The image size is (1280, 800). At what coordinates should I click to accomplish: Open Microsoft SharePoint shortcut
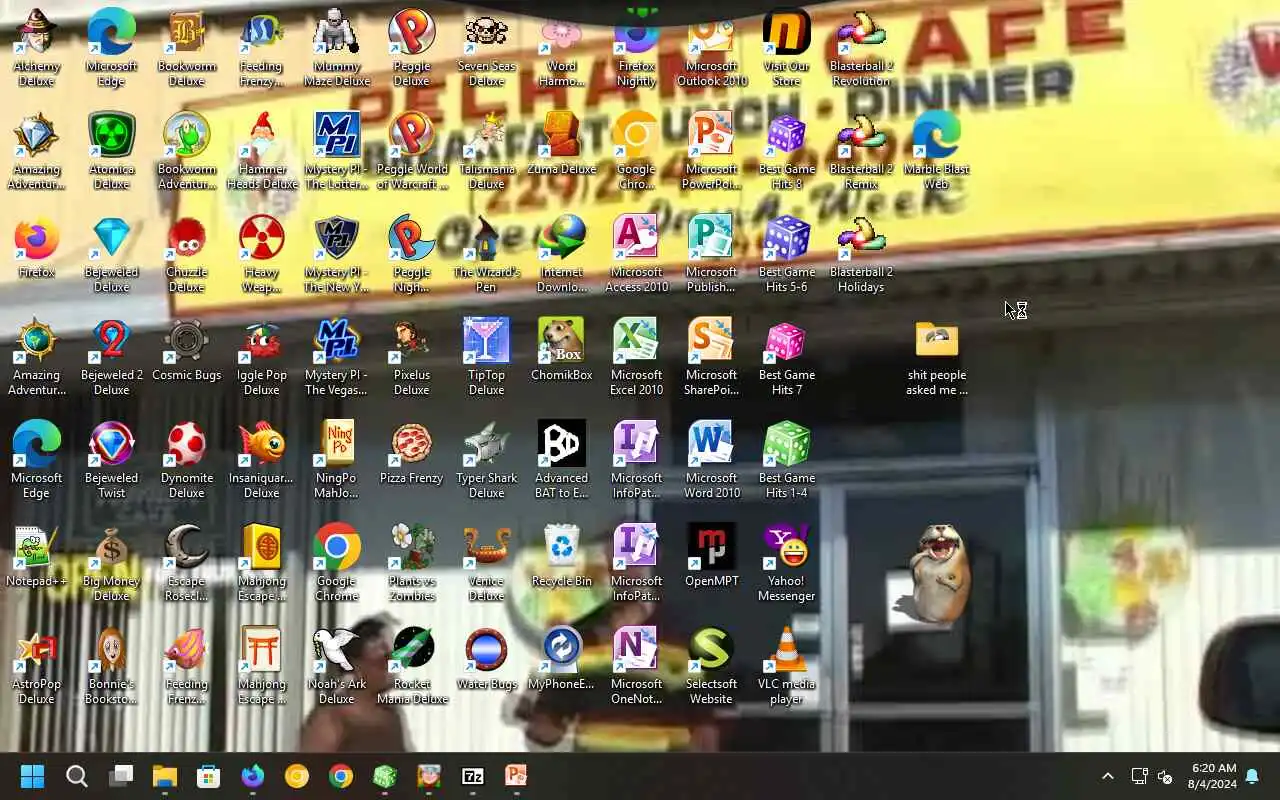(712, 357)
